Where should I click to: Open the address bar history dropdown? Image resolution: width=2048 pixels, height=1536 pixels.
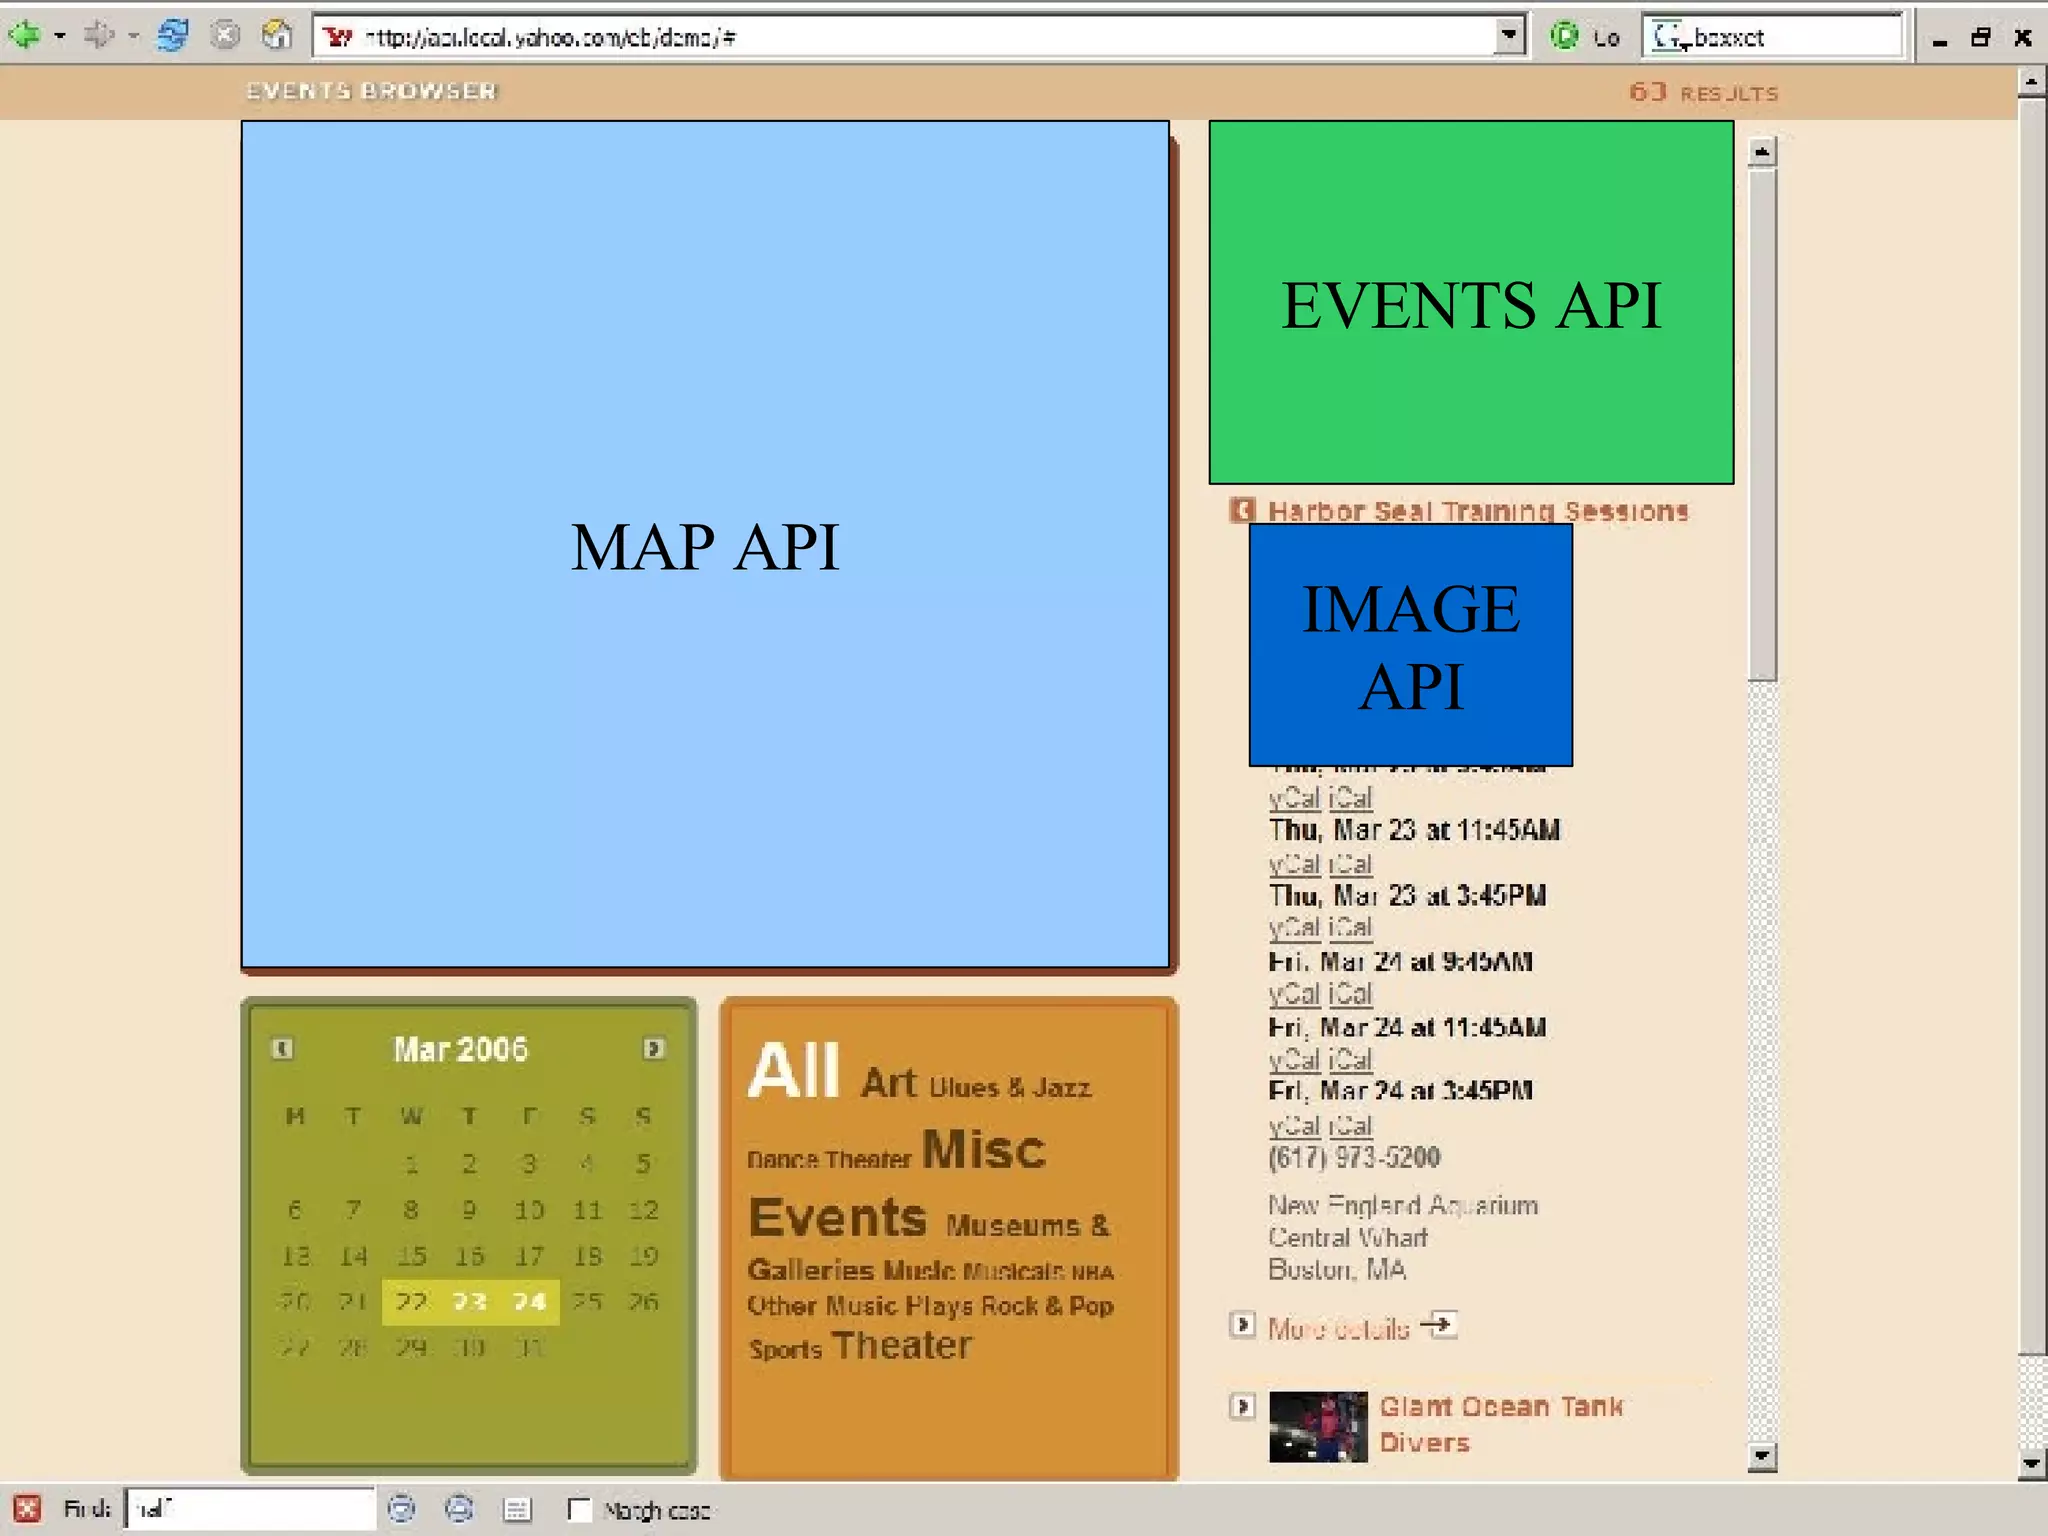(x=1510, y=37)
